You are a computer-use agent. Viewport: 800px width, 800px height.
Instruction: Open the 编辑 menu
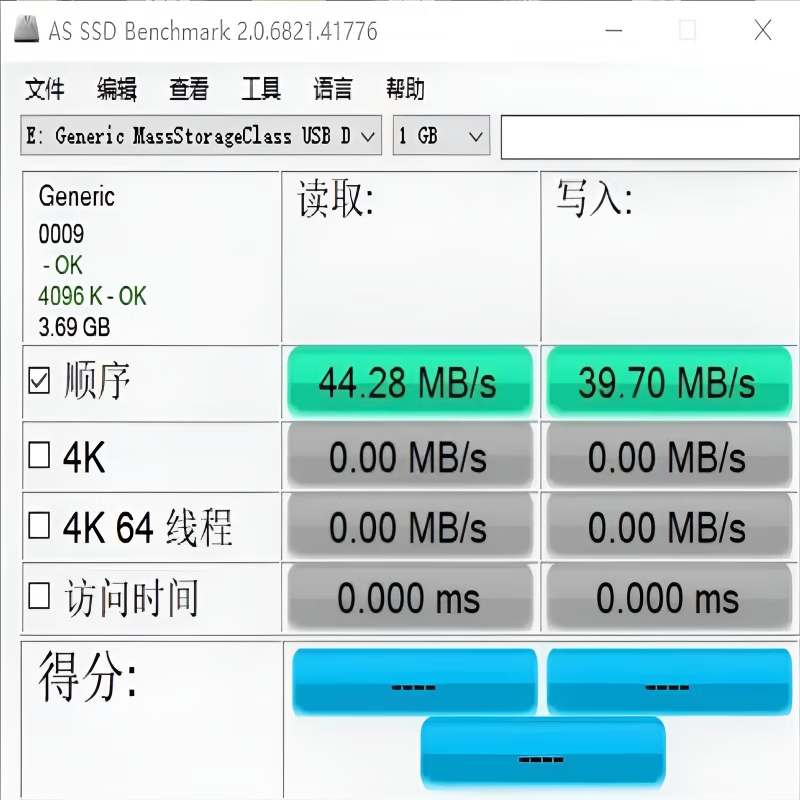[117, 89]
